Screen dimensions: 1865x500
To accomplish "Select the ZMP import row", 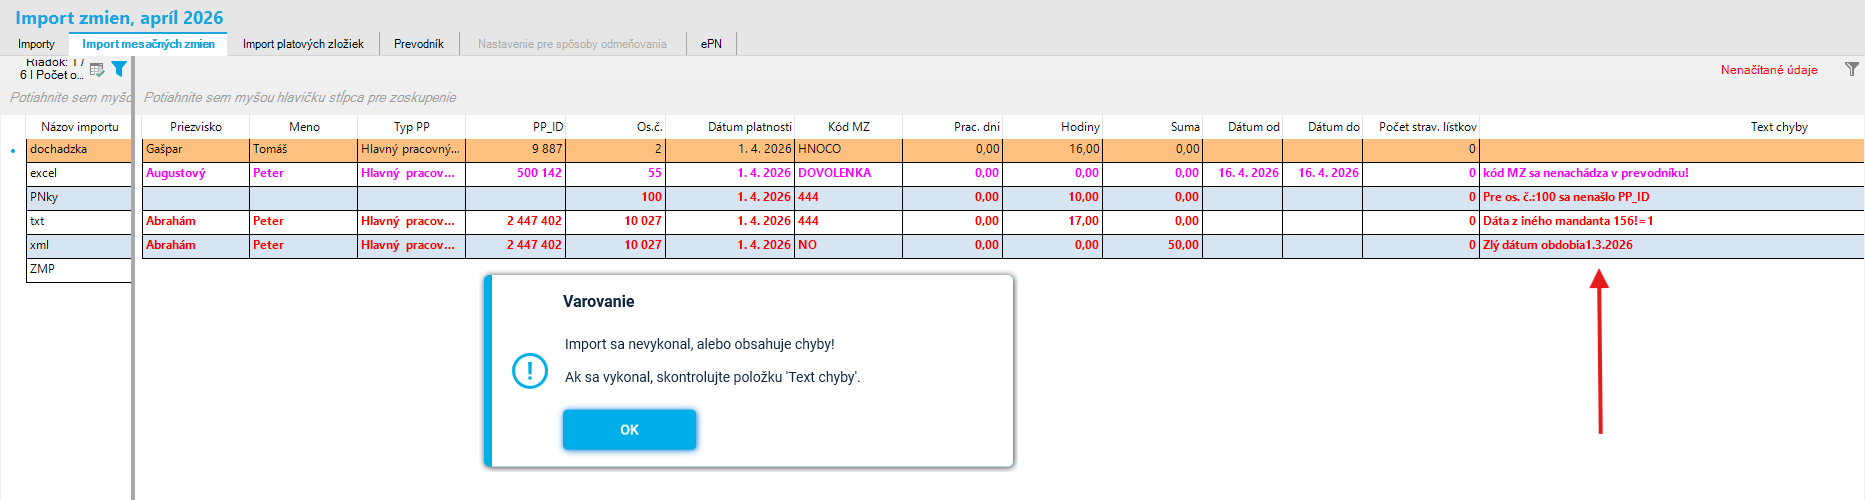I will point(79,269).
